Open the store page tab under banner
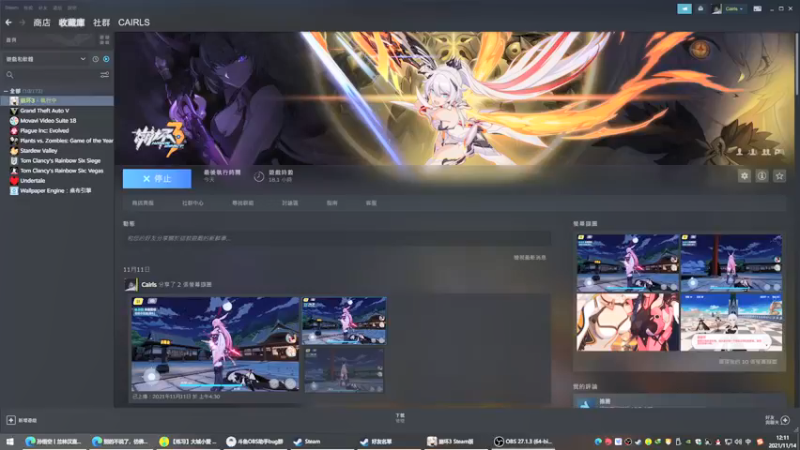This screenshot has height=450, width=800. (x=143, y=203)
